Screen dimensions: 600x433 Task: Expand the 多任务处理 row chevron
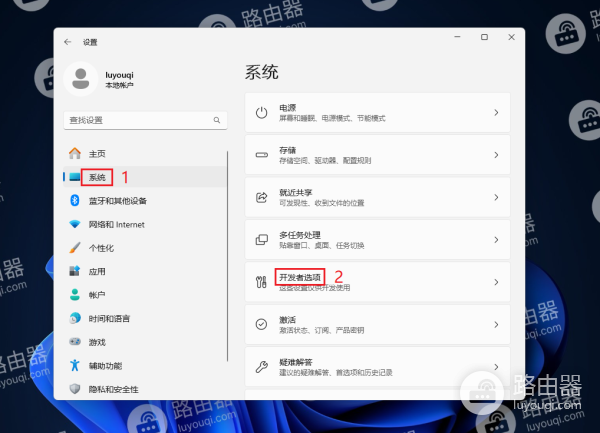(x=496, y=240)
